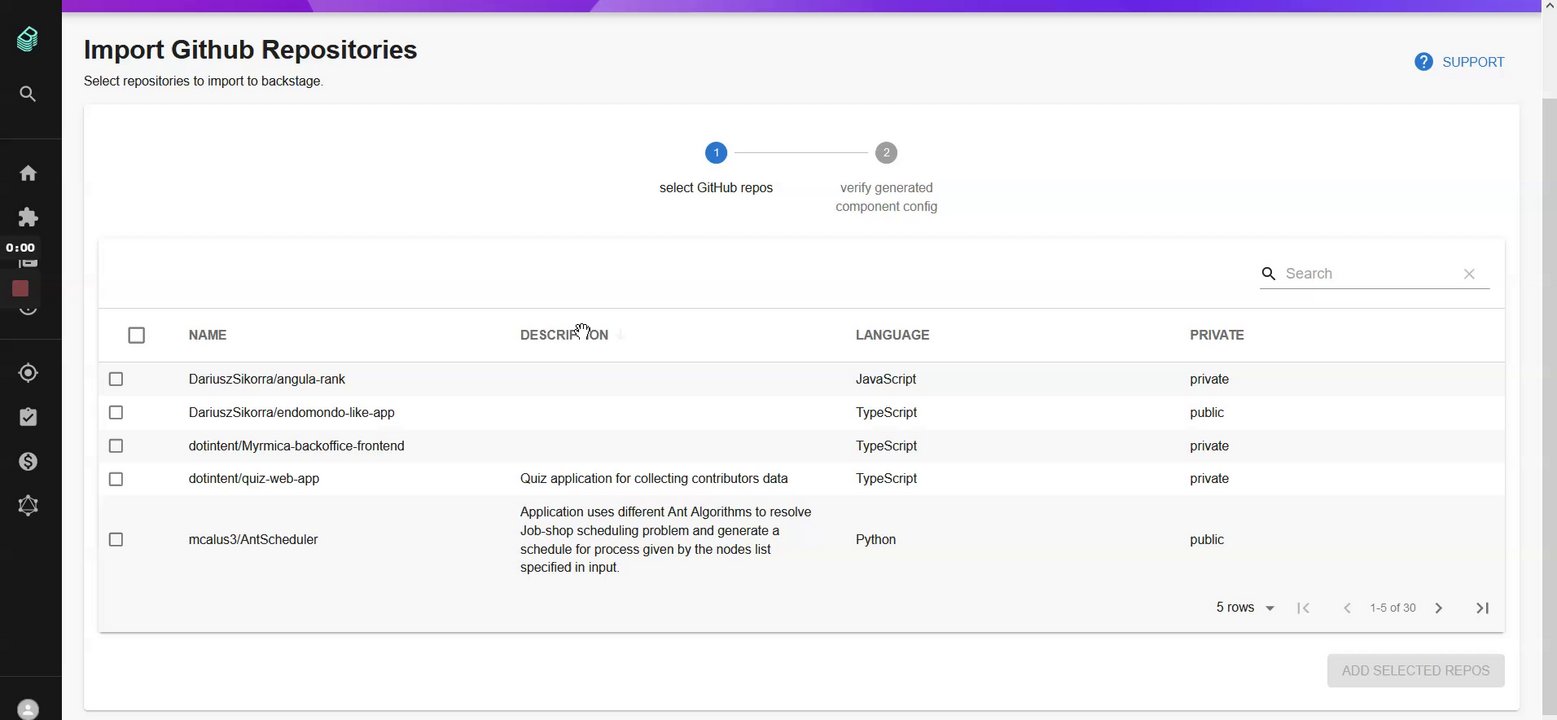
Task: Check the endomondo-like-app row checkbox
Action: point(116,412)
